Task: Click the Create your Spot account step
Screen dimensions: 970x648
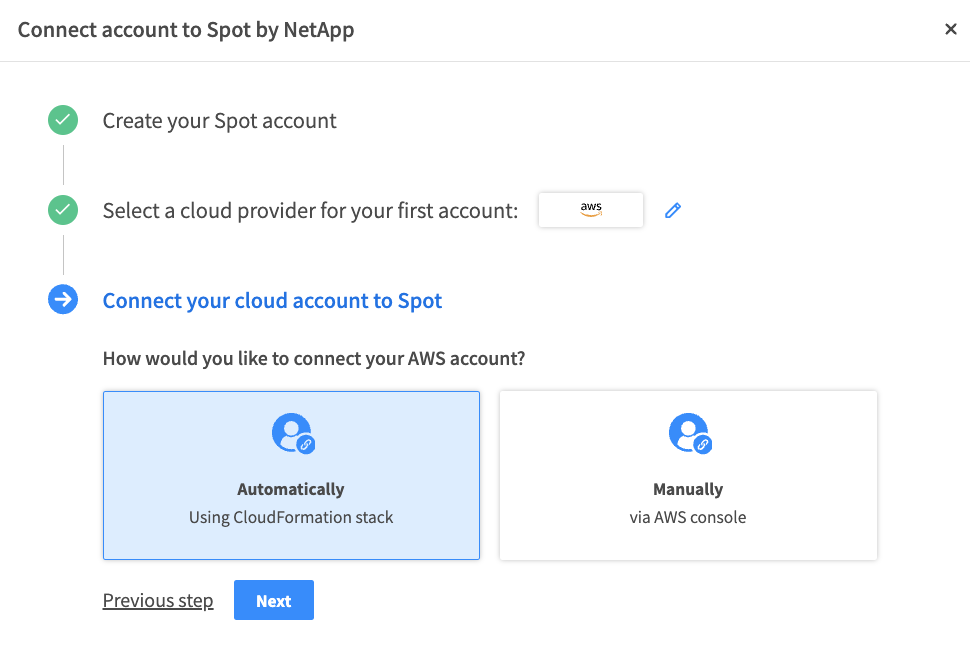Action: 220,121
